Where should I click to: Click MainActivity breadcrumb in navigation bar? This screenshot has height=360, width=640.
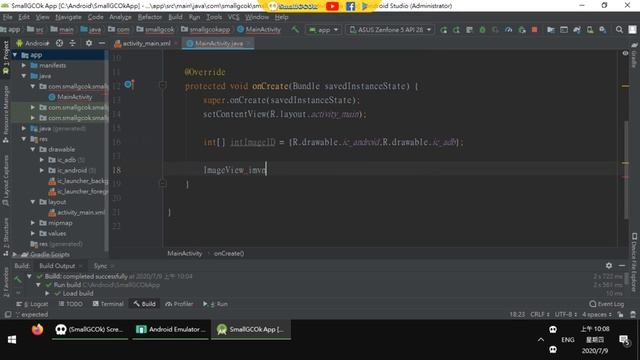point(258,30)
